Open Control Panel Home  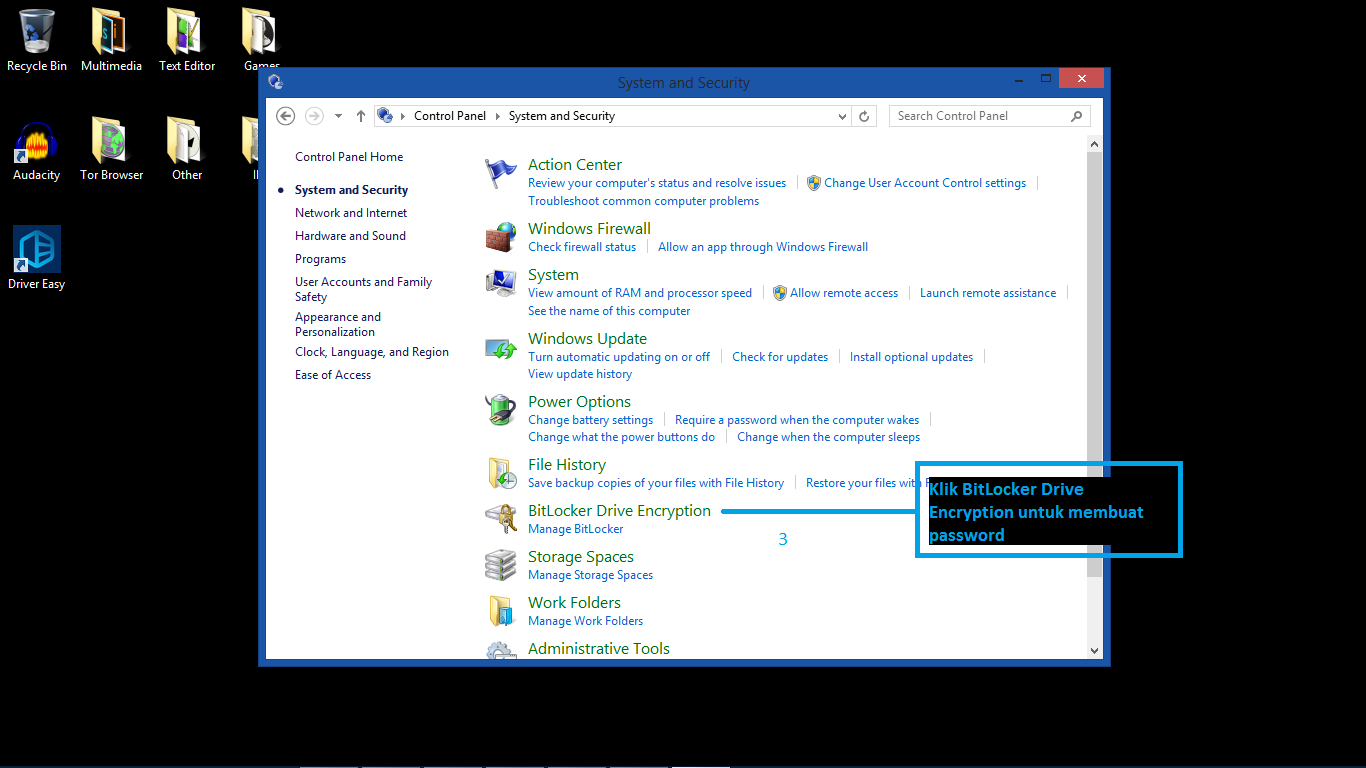click(349, 157)
